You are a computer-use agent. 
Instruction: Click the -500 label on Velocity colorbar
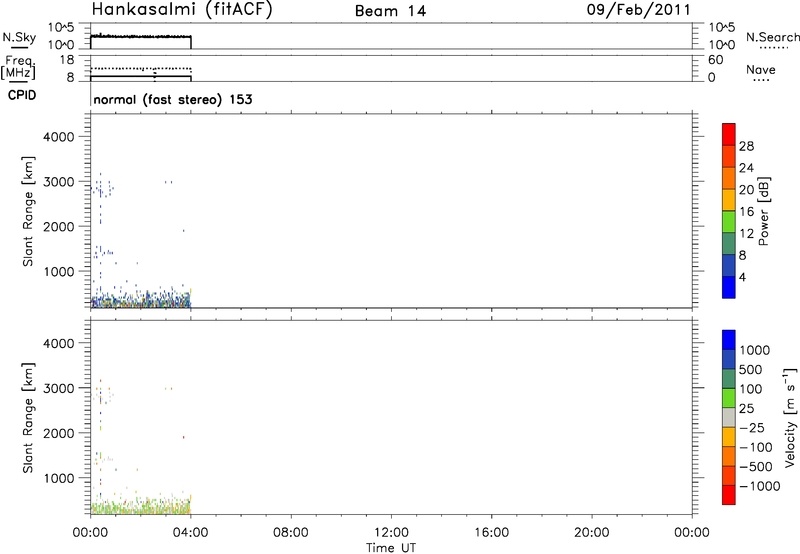(756, 467)
